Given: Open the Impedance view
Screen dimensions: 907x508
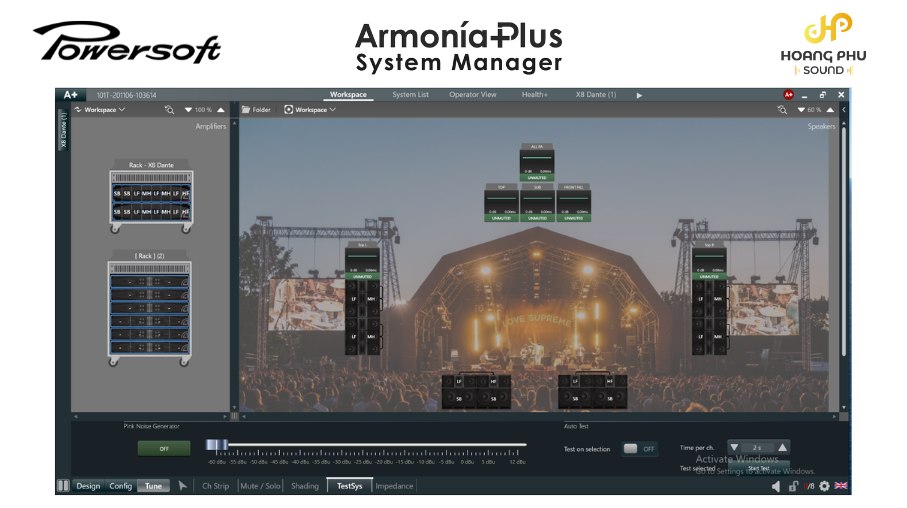Looking at the screenshot, I should 394,486.
